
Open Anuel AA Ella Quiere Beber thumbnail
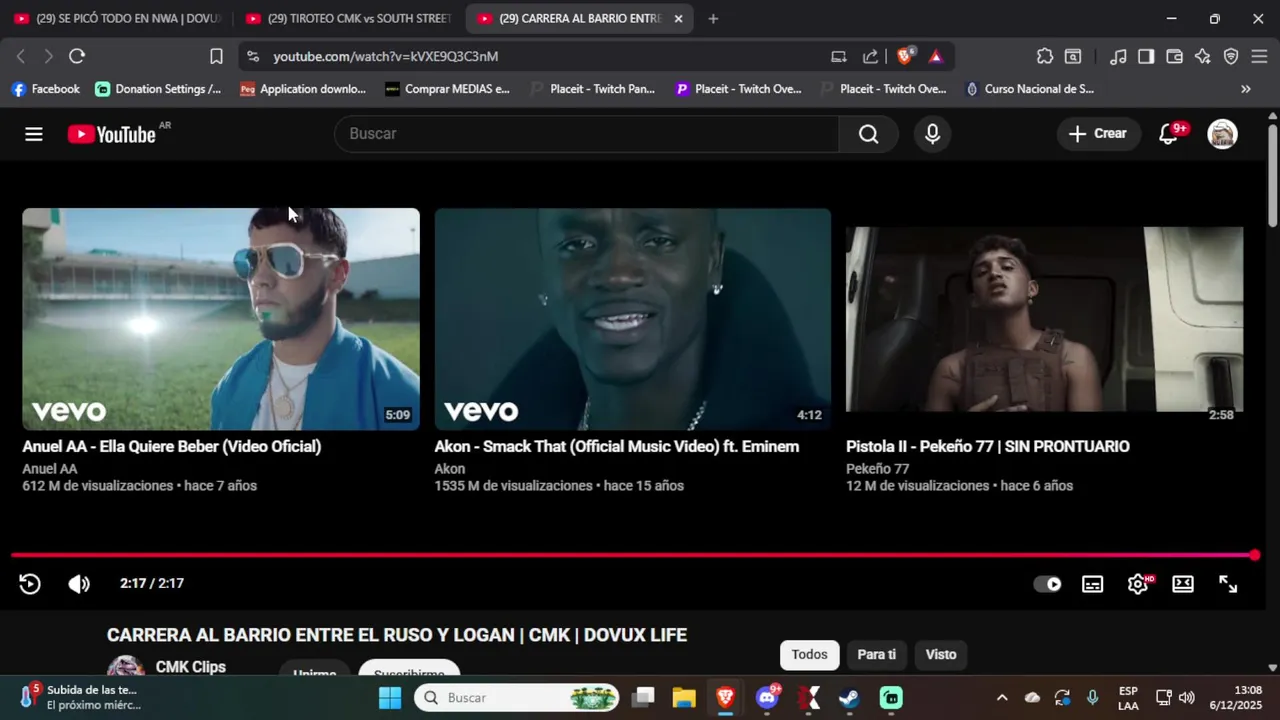point(221,319)
